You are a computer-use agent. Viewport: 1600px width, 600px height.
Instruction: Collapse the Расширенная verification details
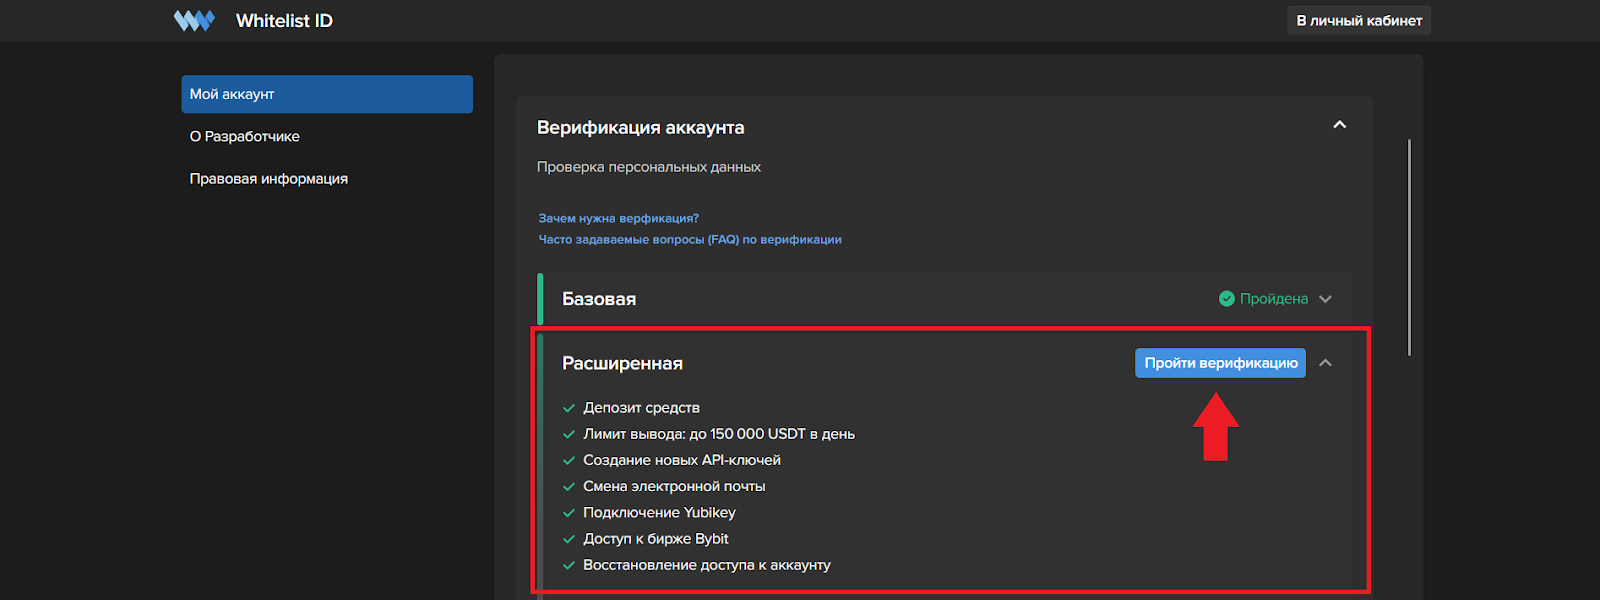1325,363
